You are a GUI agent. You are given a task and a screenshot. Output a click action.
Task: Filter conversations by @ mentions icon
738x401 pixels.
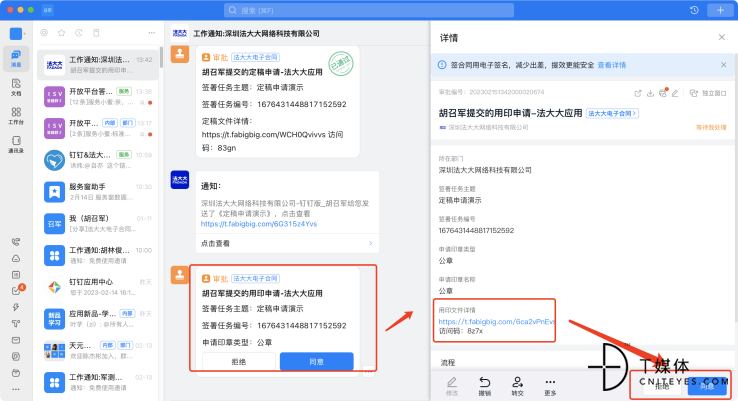pyautogui.click(x=44, y=32)
